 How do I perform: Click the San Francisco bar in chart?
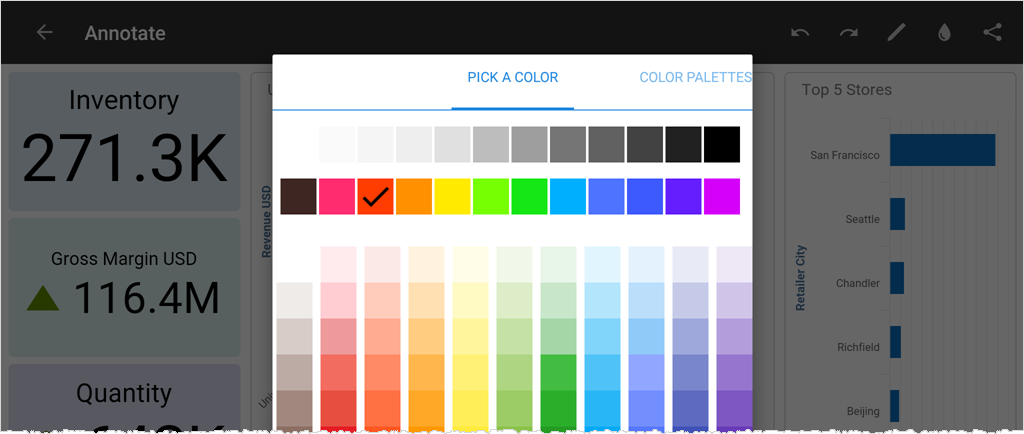tap(941, 150)
